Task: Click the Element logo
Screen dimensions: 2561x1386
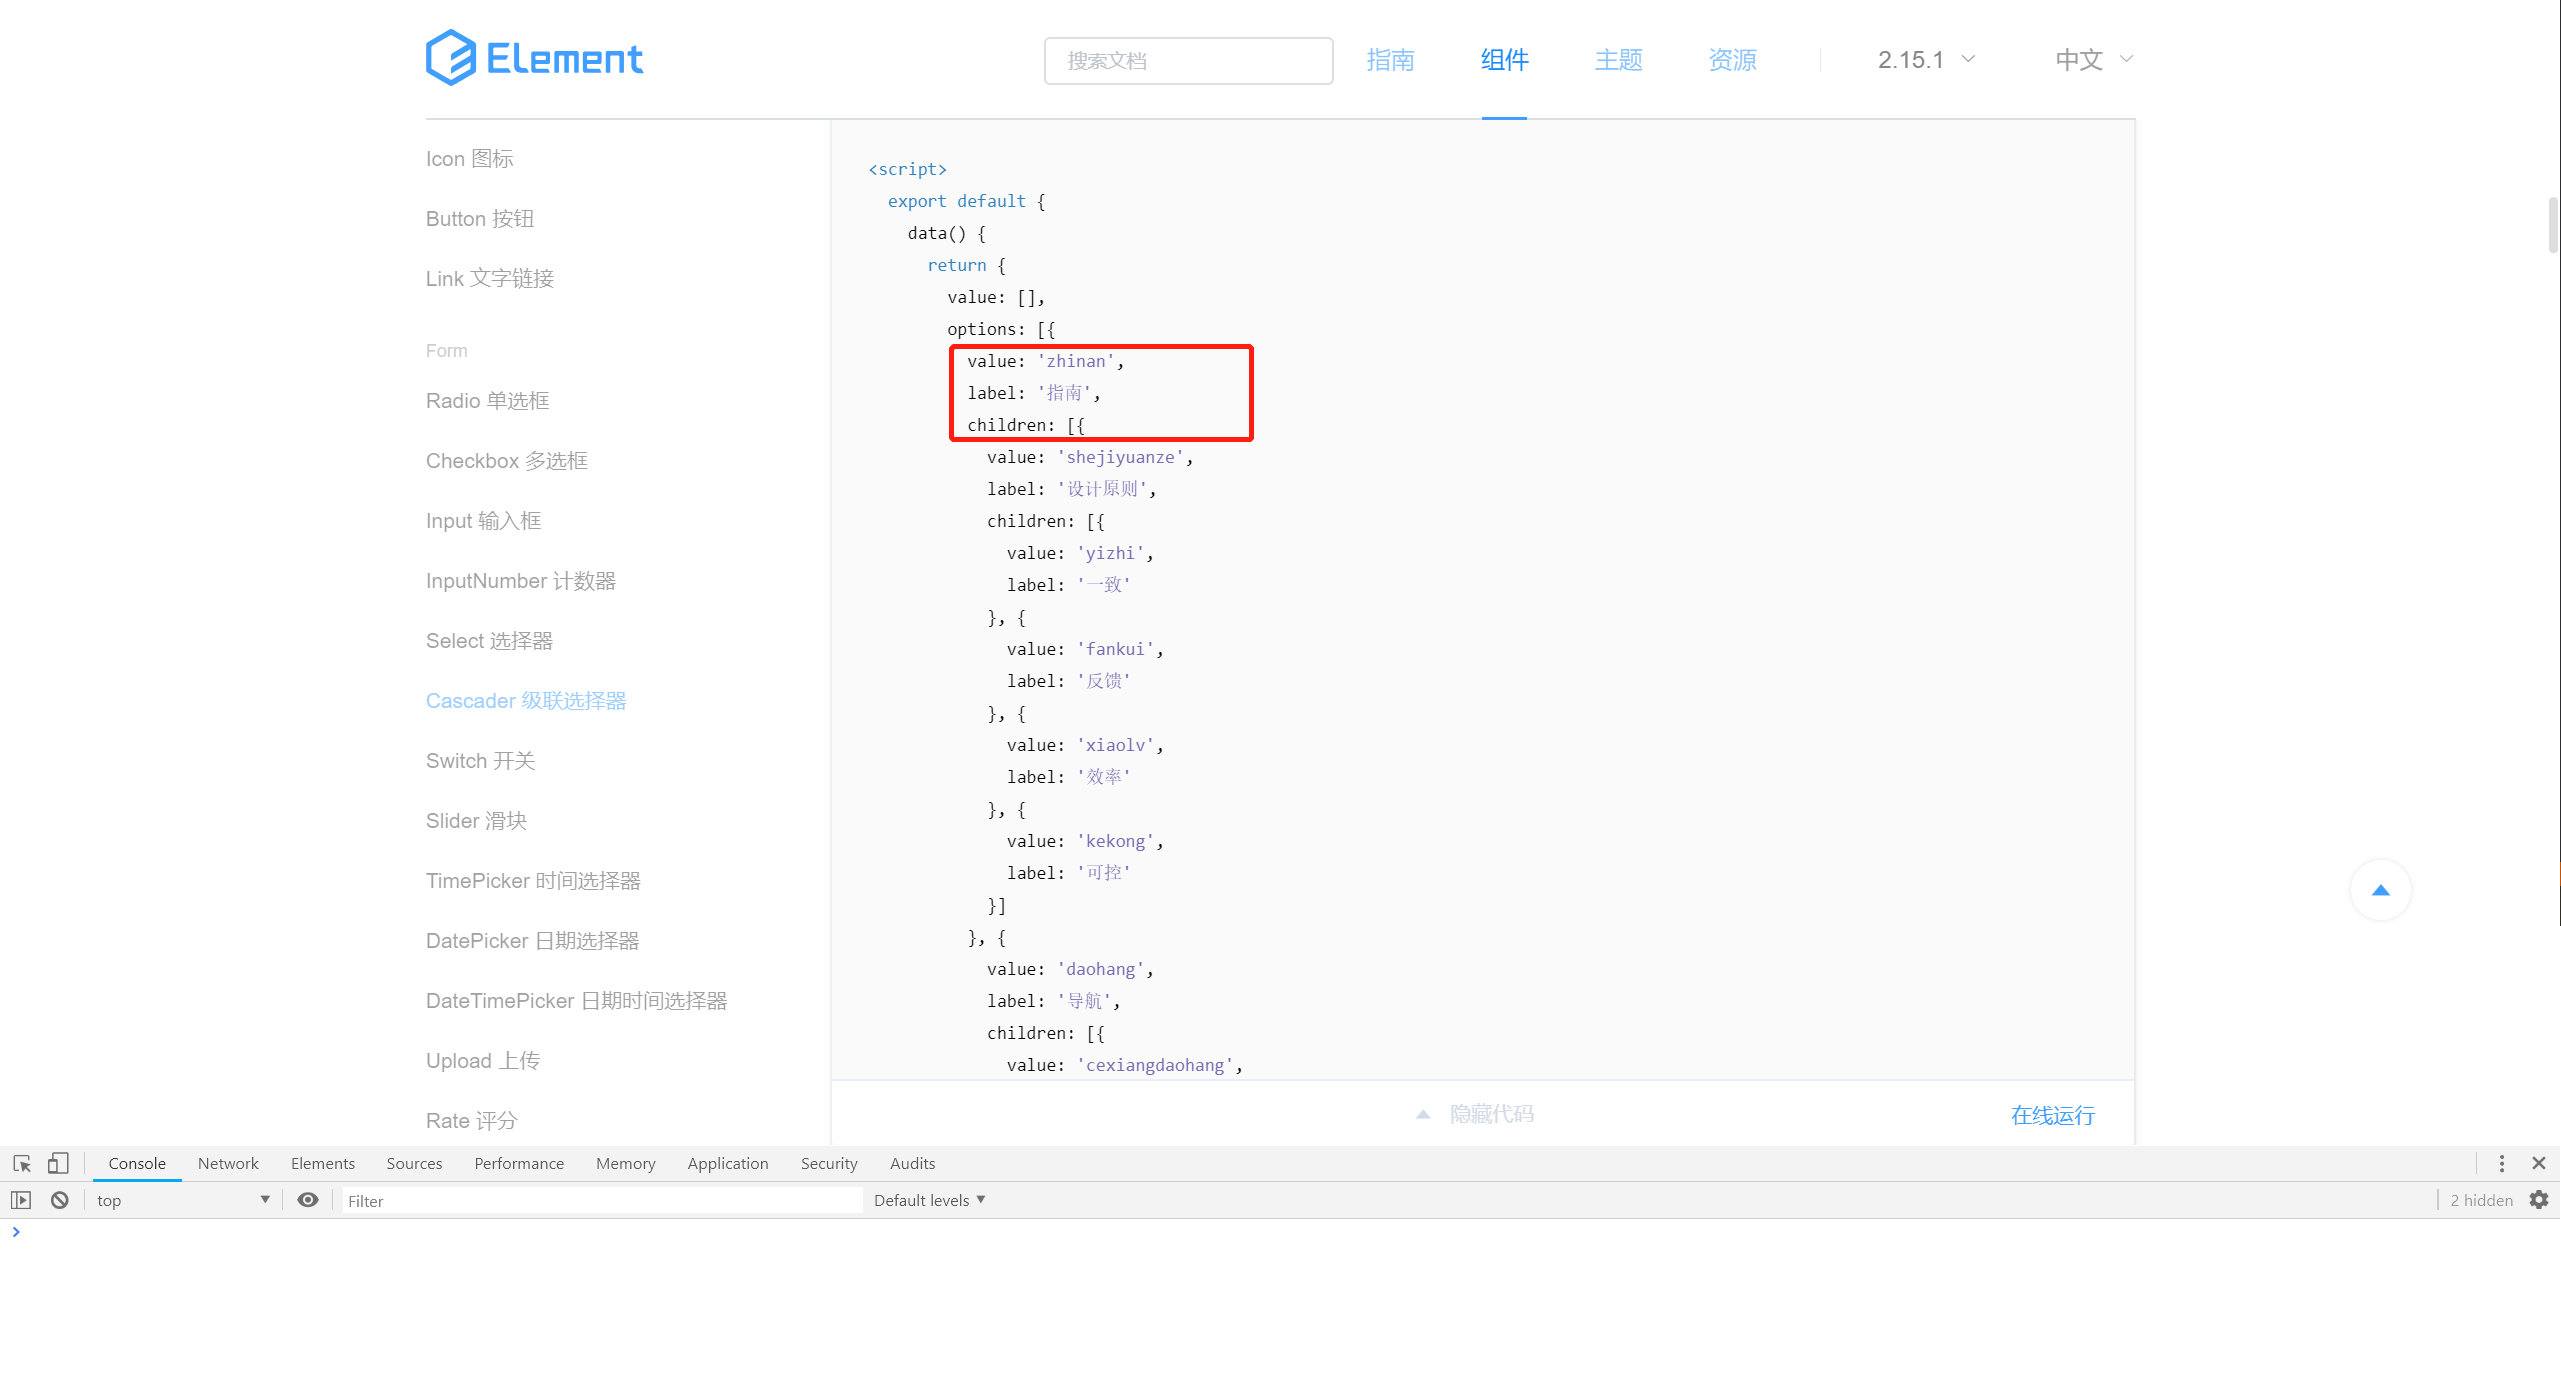Action: [x=534, y=57]
